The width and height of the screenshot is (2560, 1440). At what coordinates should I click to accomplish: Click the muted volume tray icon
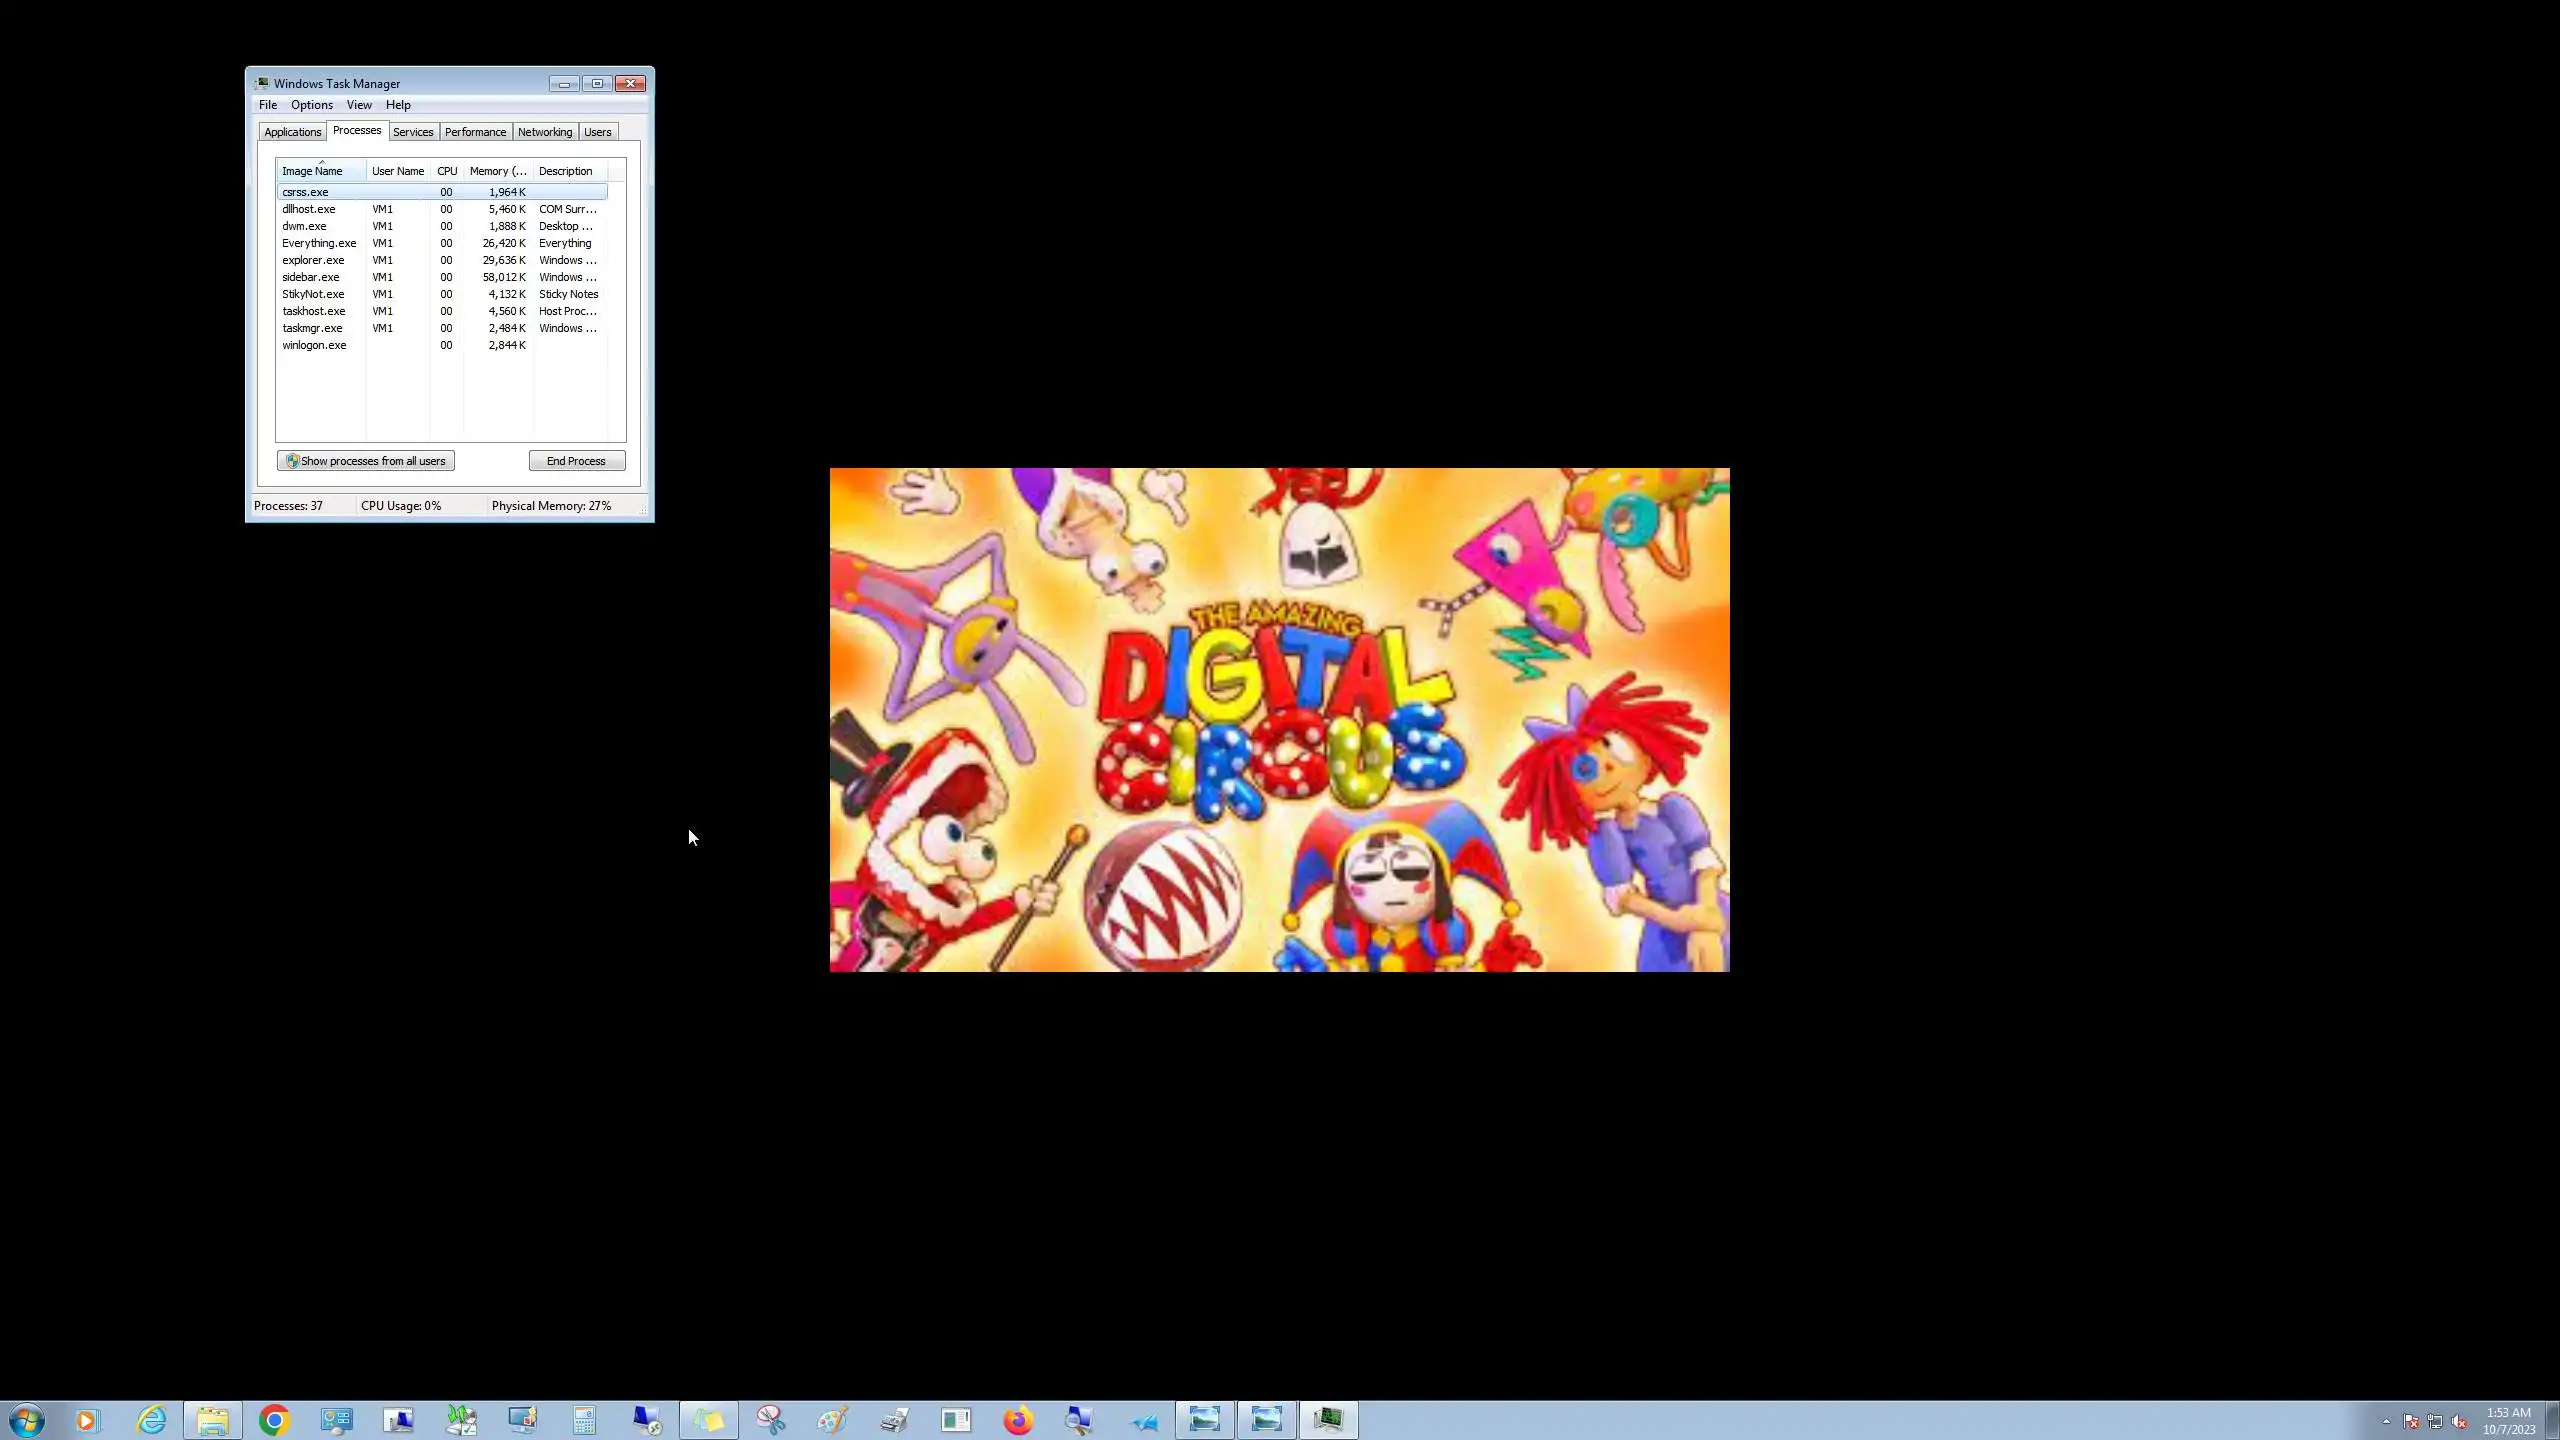pos(2460,1422)
